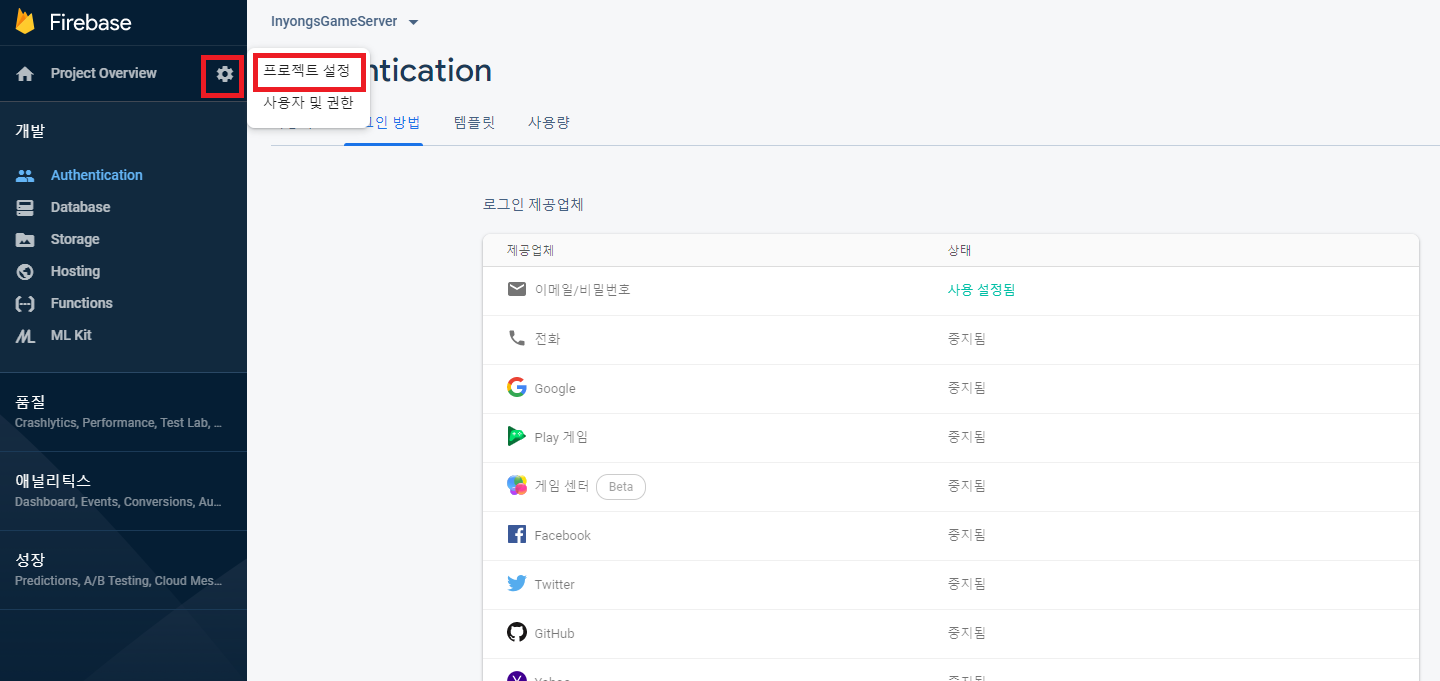
Task: Click the 제공업체 column header
Action: [530, 250]
